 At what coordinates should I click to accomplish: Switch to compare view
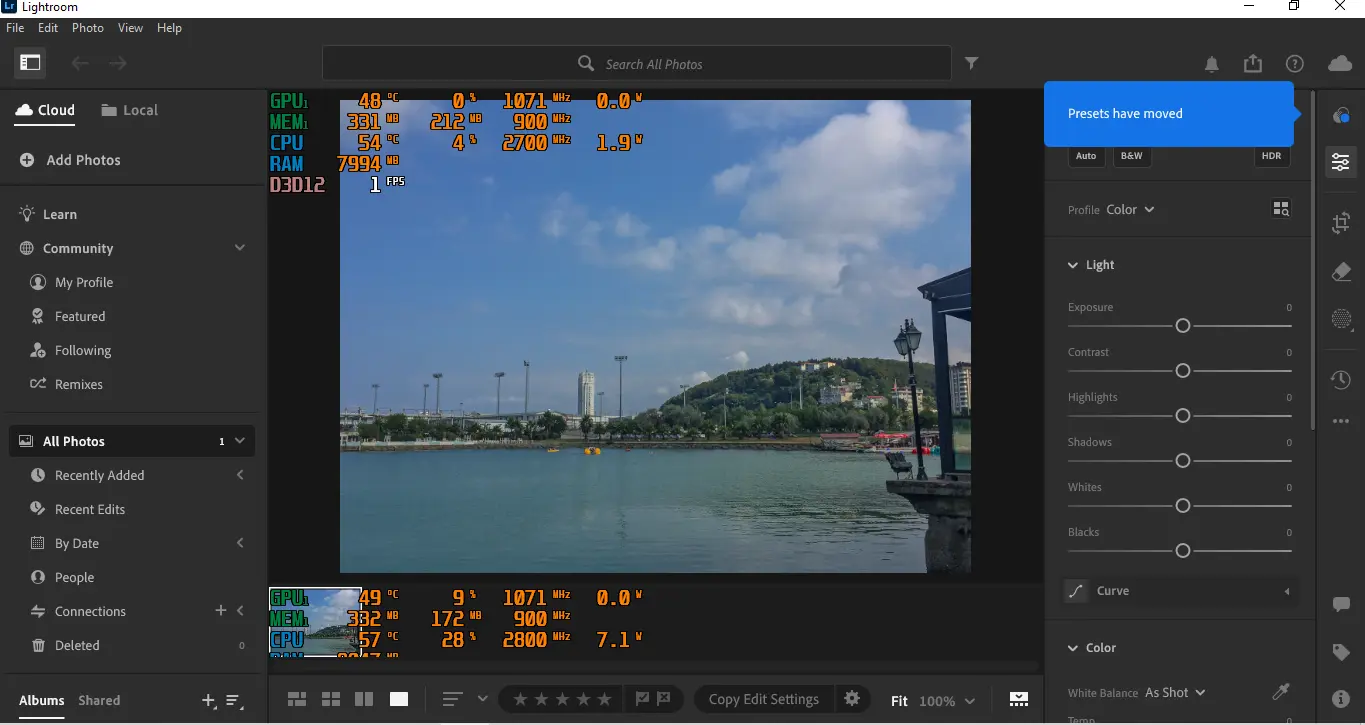coord(364,699)
